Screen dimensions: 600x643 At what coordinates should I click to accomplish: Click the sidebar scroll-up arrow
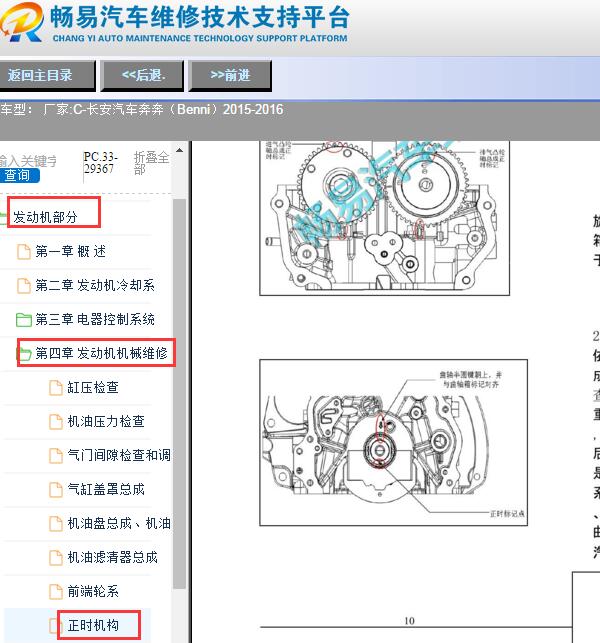point(179,150)
